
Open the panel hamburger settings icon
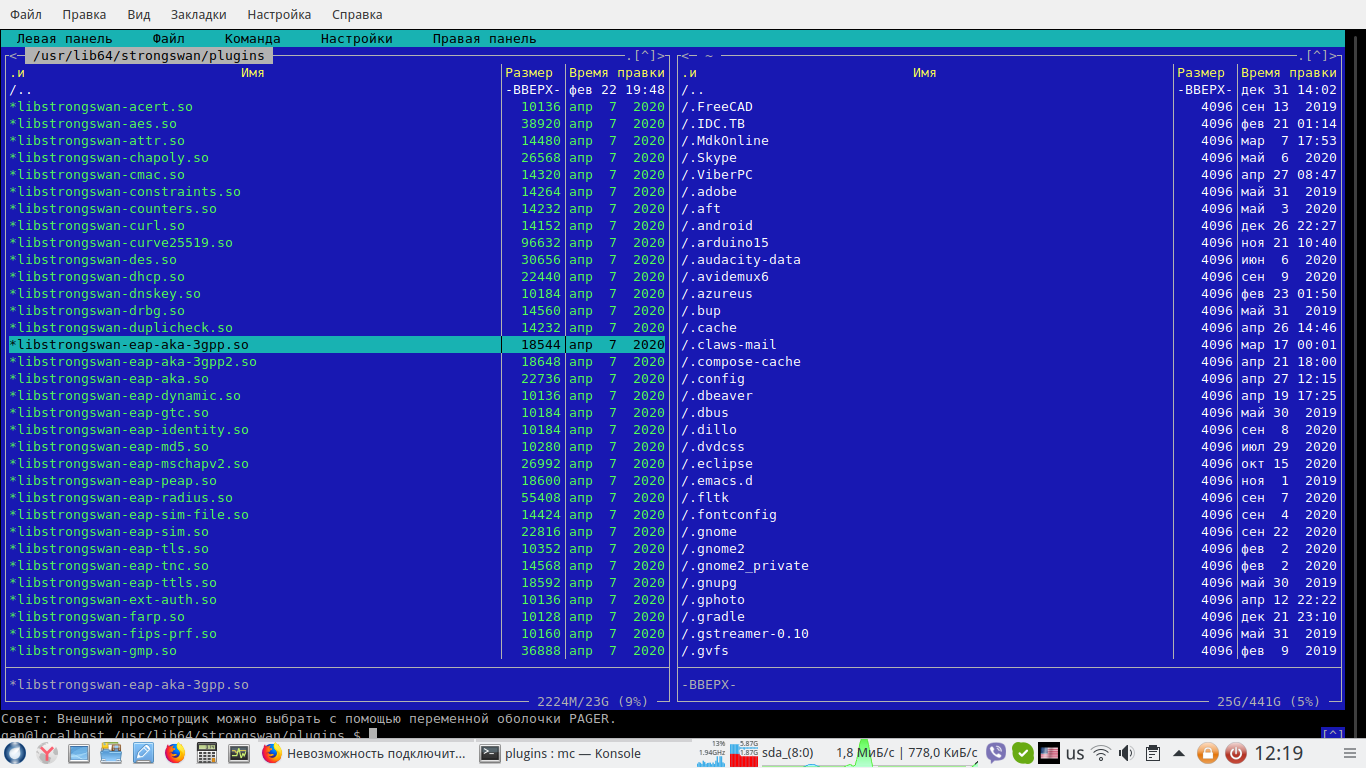coord(1348,753)
